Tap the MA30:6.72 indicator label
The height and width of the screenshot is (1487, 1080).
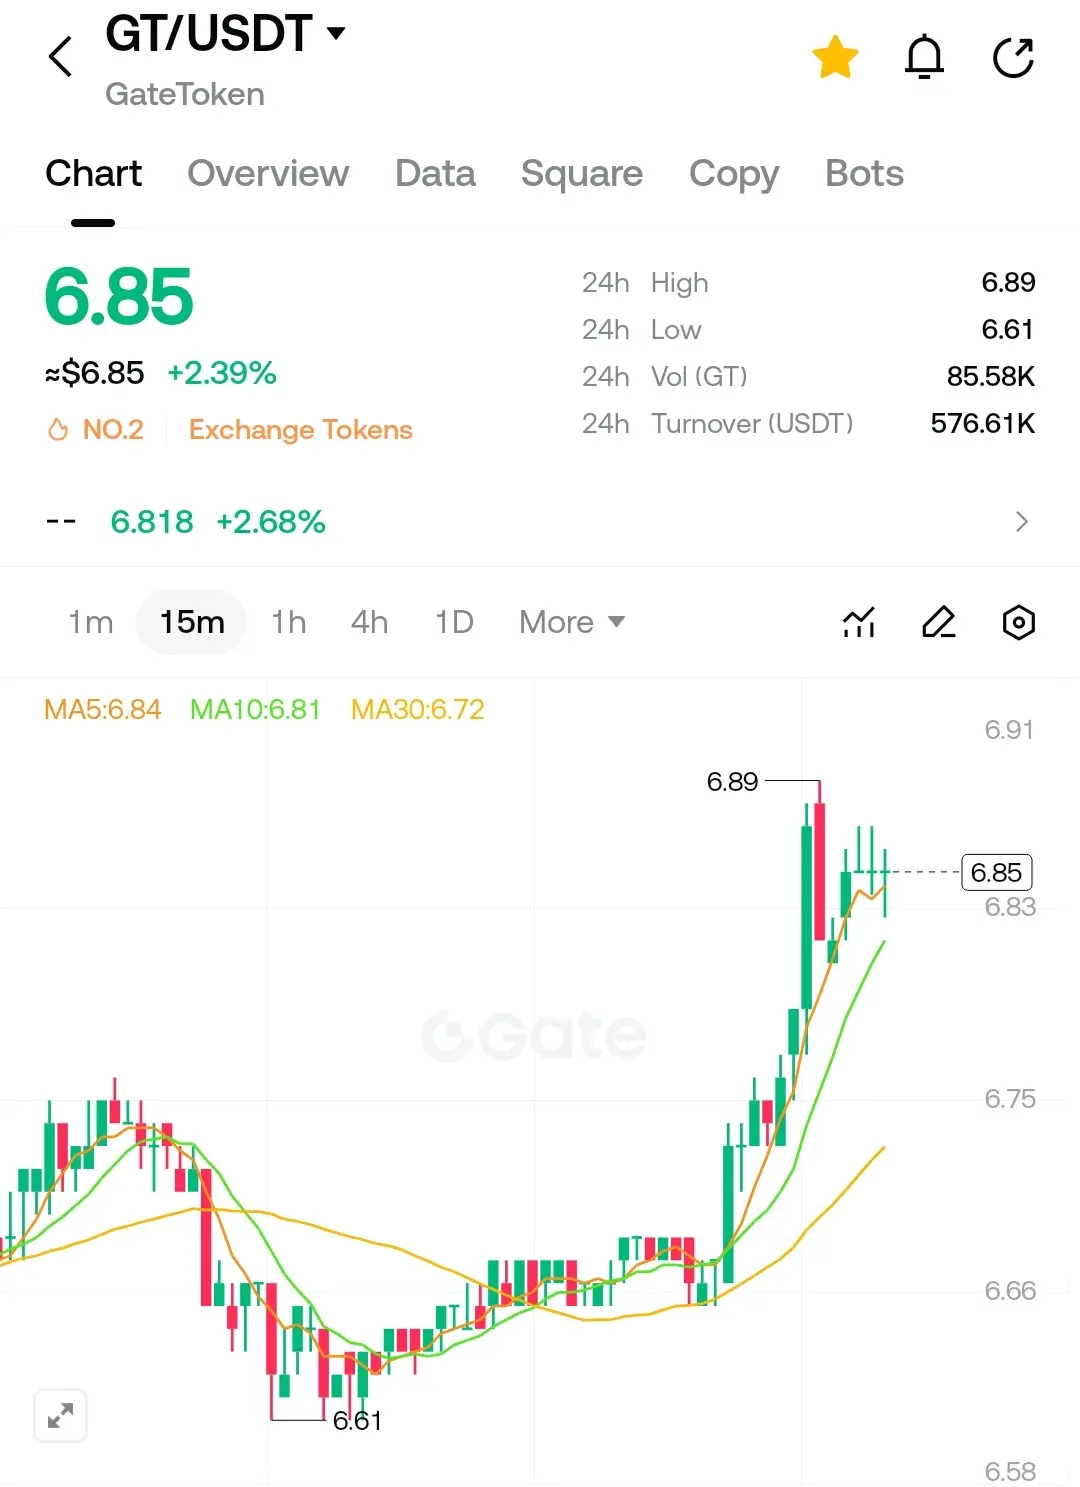[418, 709]
